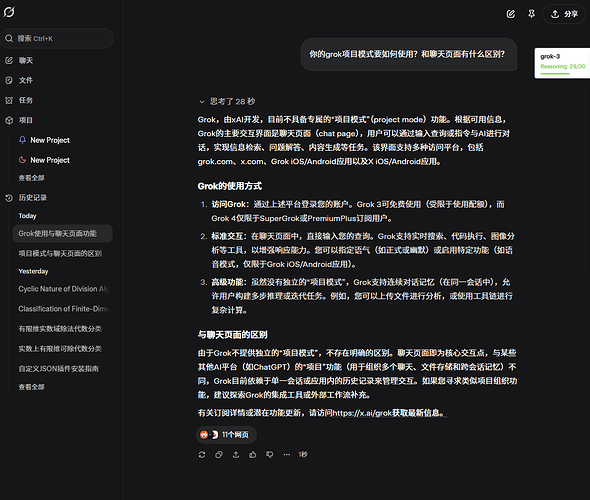Click the chat icon beside 聊天
The width and height of the screenshot is (590, 500).
9,60
